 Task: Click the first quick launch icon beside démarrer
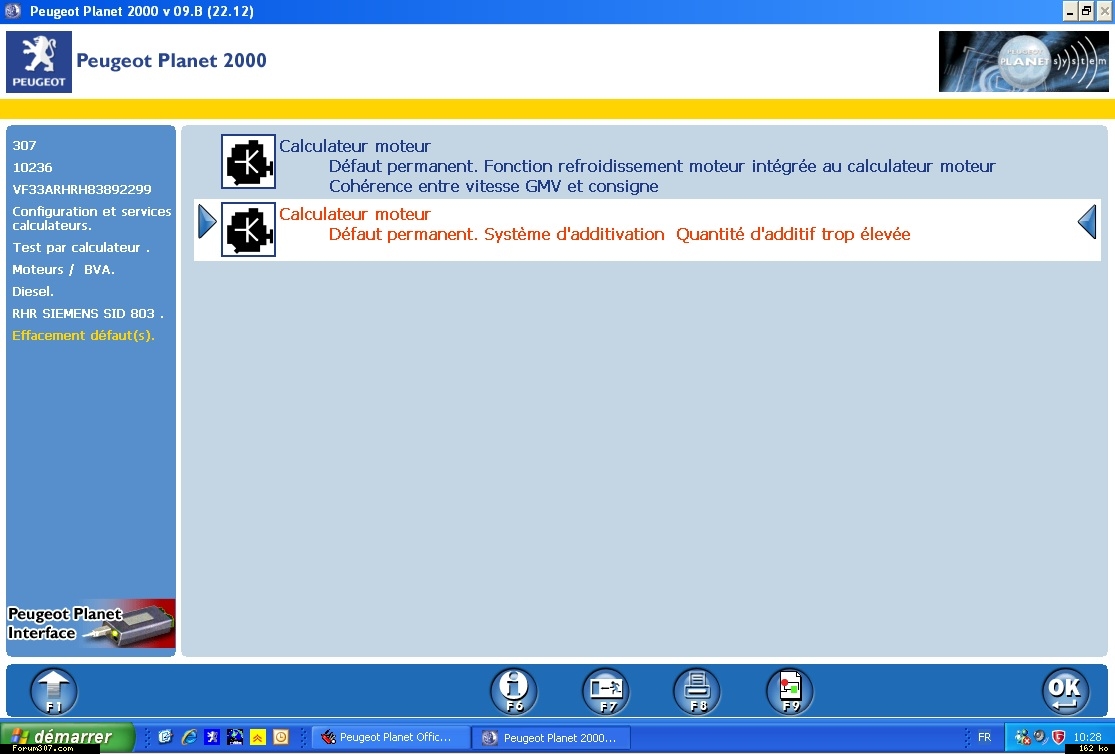[166, 738]
